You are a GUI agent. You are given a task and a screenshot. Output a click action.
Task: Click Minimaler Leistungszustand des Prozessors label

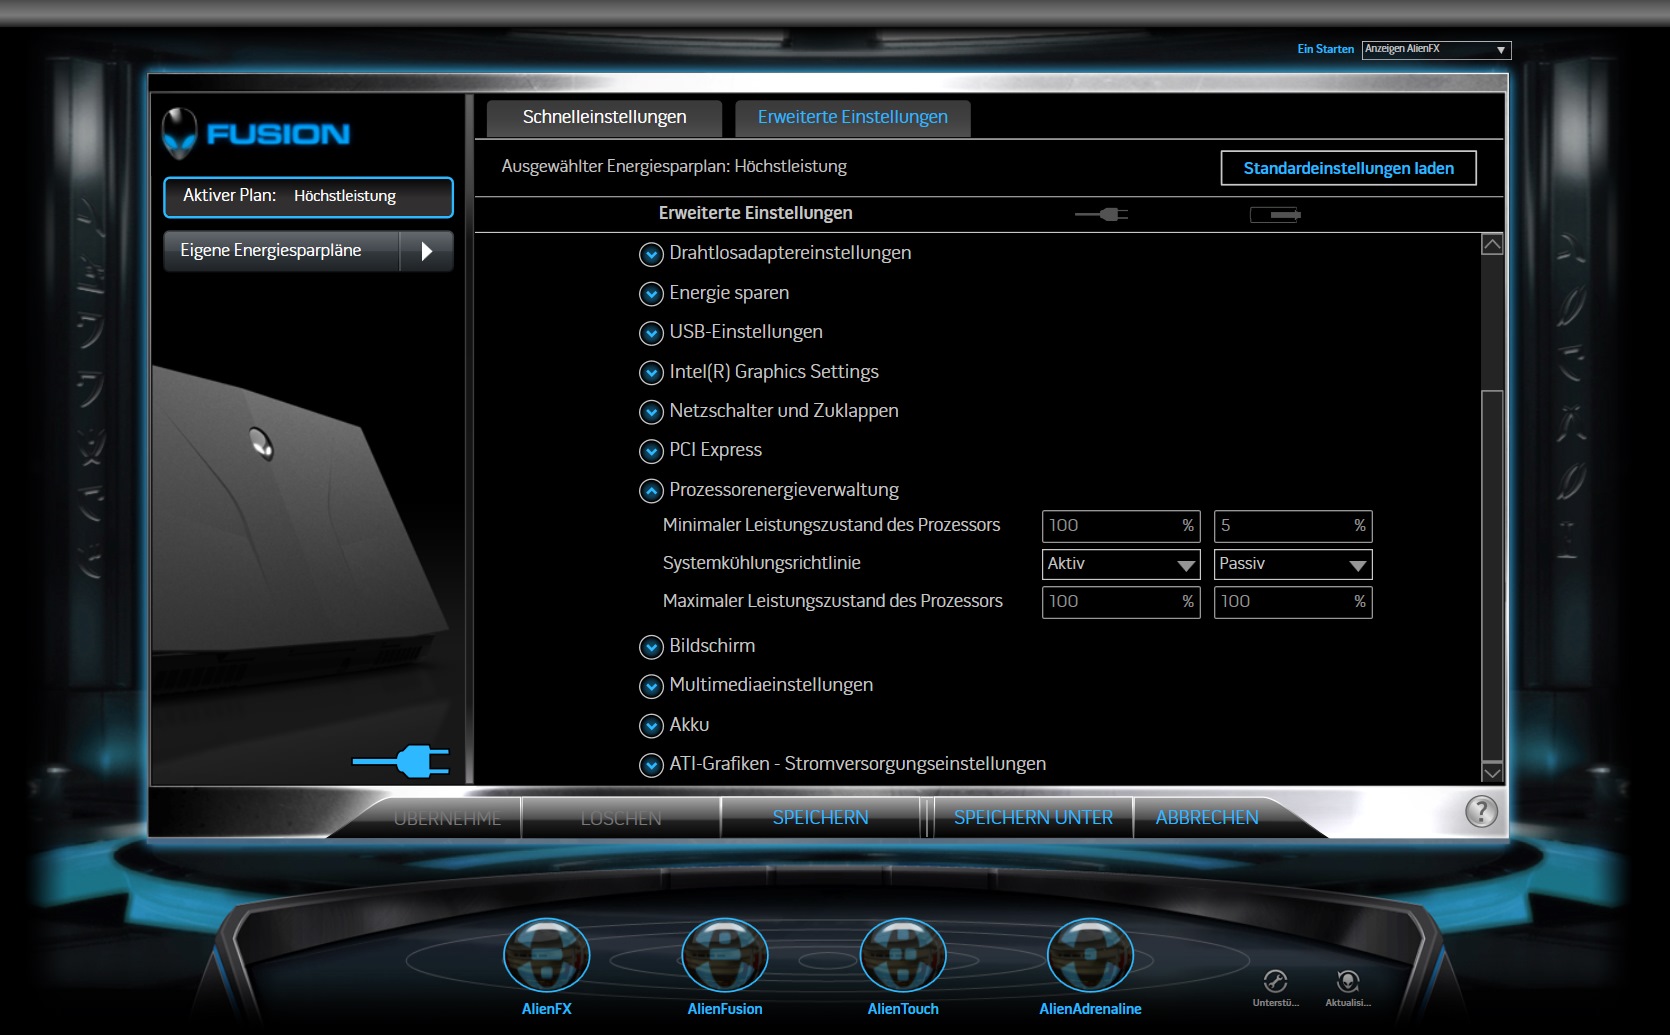click(831, 525)
